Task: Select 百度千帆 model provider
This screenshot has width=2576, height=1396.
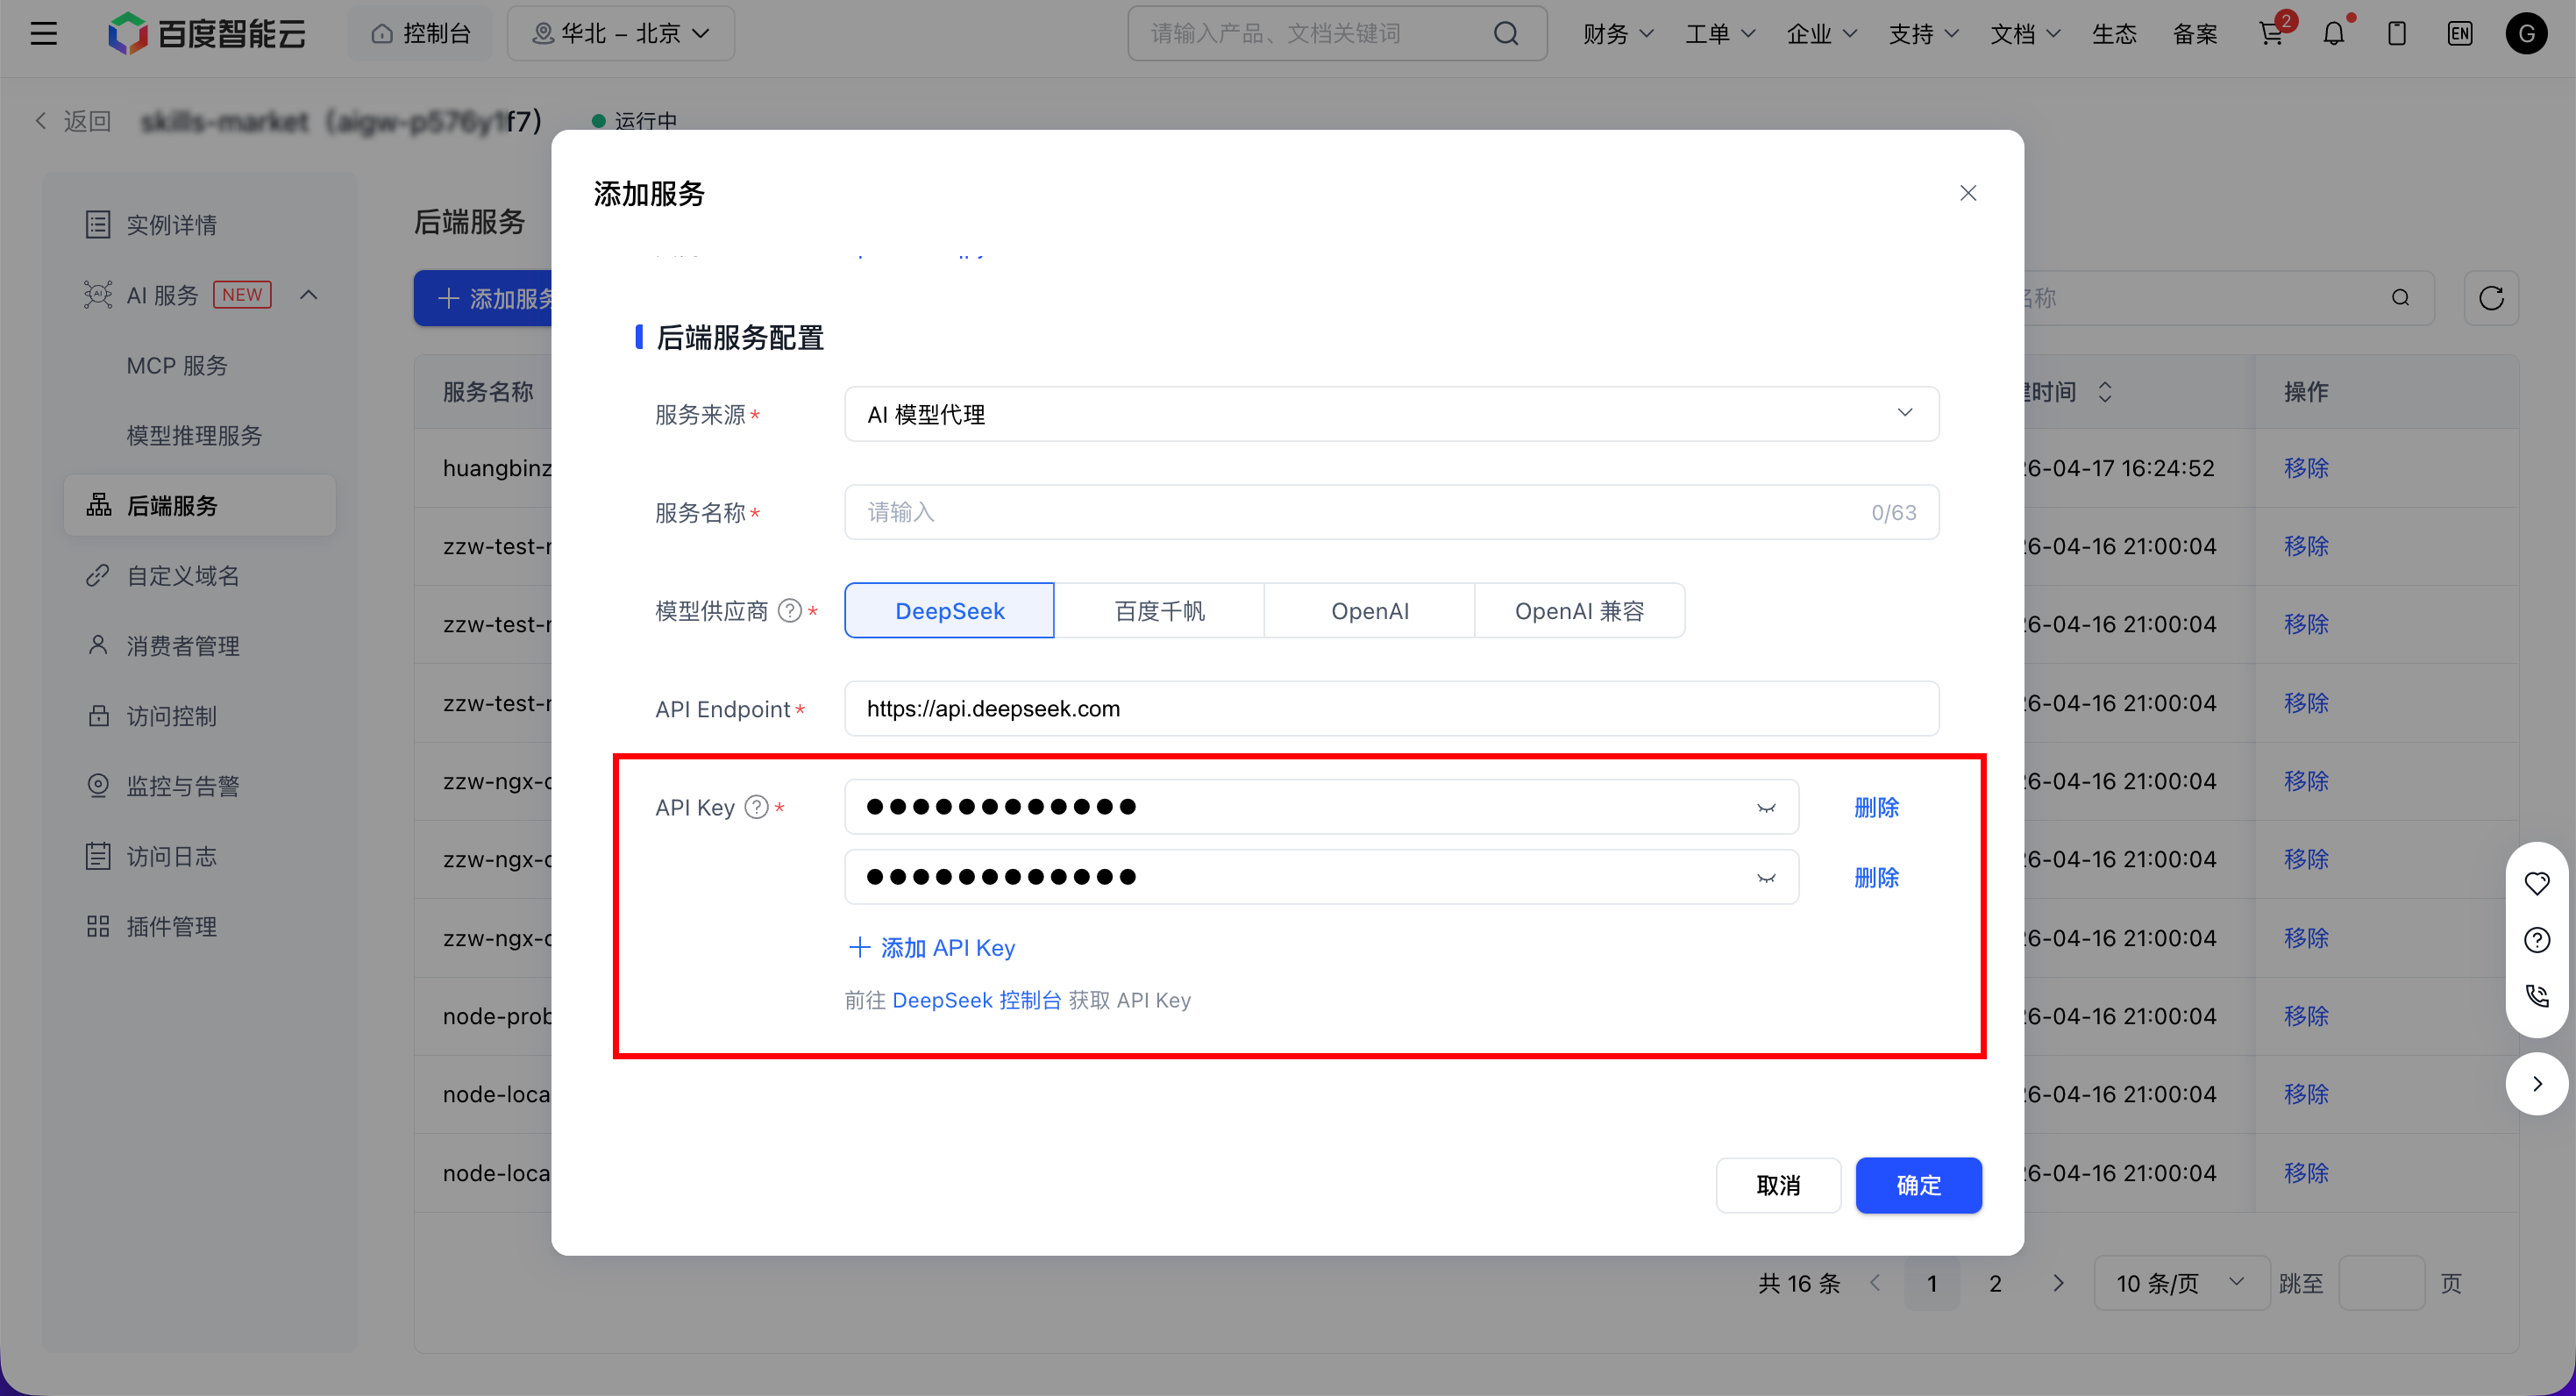Action: click(1159, 610)
